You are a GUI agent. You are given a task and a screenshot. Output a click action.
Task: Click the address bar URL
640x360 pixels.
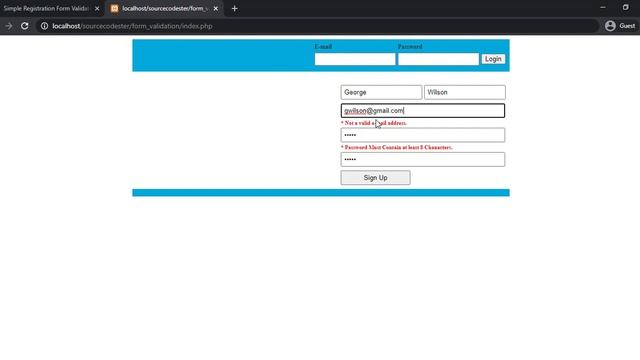pyautogui.click(x=132, y=26)
